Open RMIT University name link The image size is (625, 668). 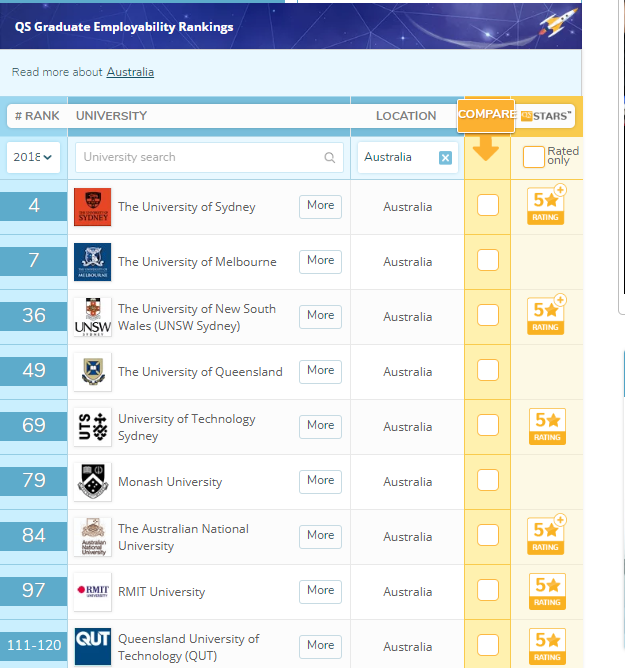161,591
